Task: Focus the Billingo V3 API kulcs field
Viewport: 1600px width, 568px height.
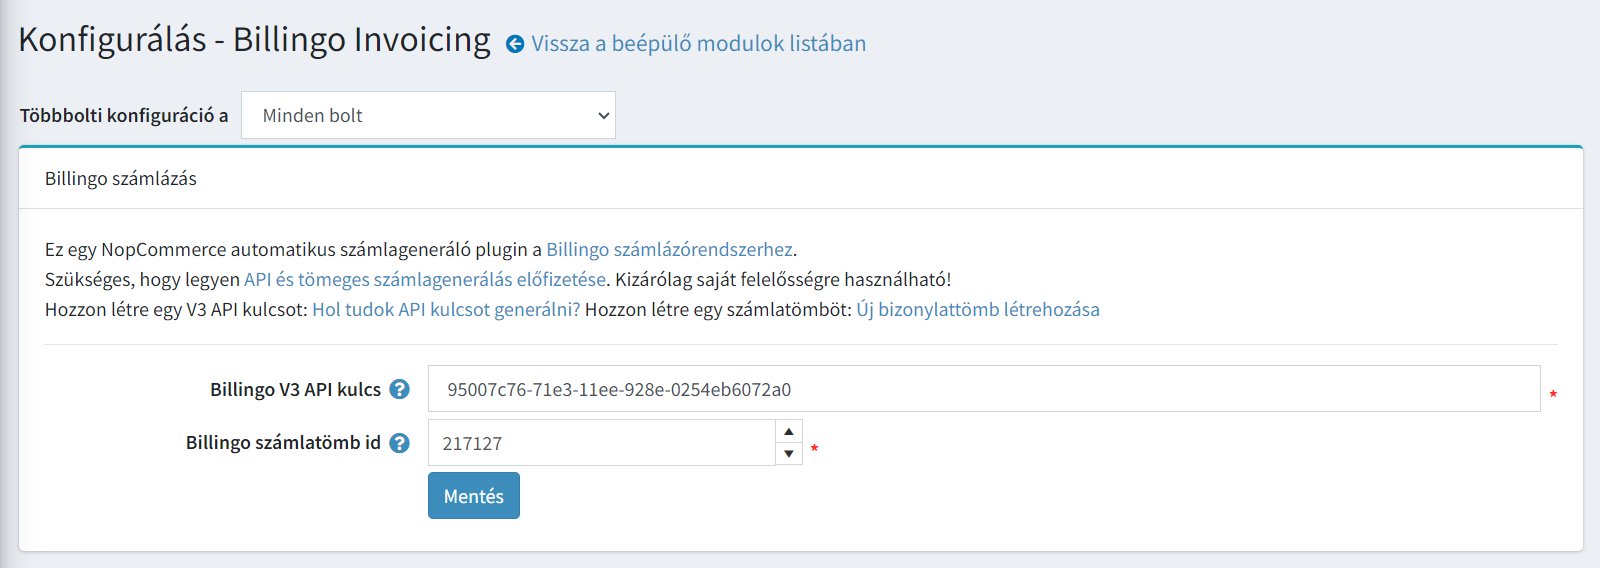Action: click(x=984, y=389)
